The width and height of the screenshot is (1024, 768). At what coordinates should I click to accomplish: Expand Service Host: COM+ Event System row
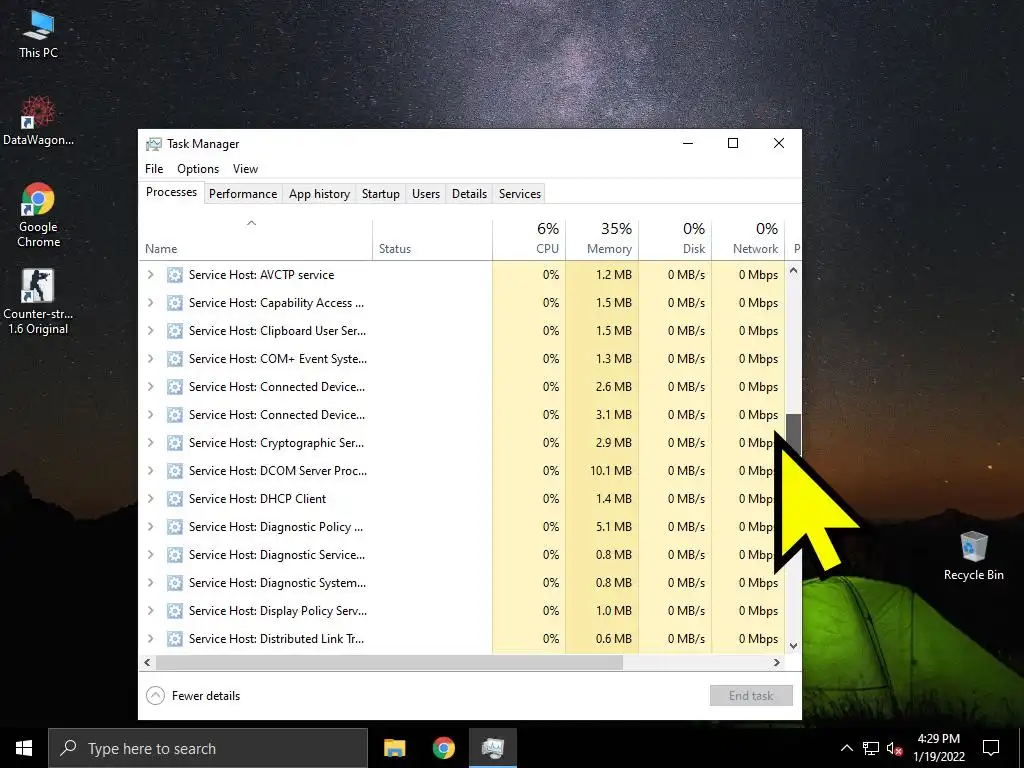[150, 359]
